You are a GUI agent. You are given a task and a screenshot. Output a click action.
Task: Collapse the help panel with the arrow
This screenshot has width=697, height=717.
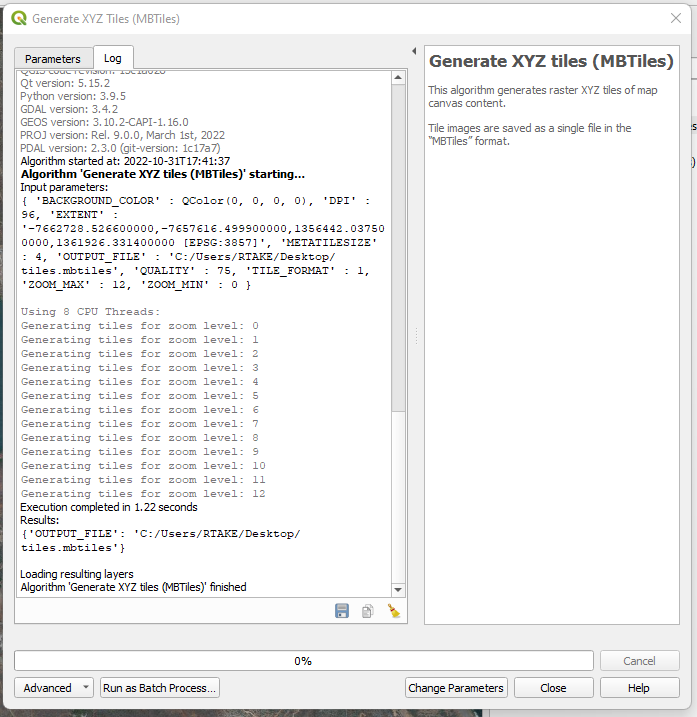pos(414,50)
